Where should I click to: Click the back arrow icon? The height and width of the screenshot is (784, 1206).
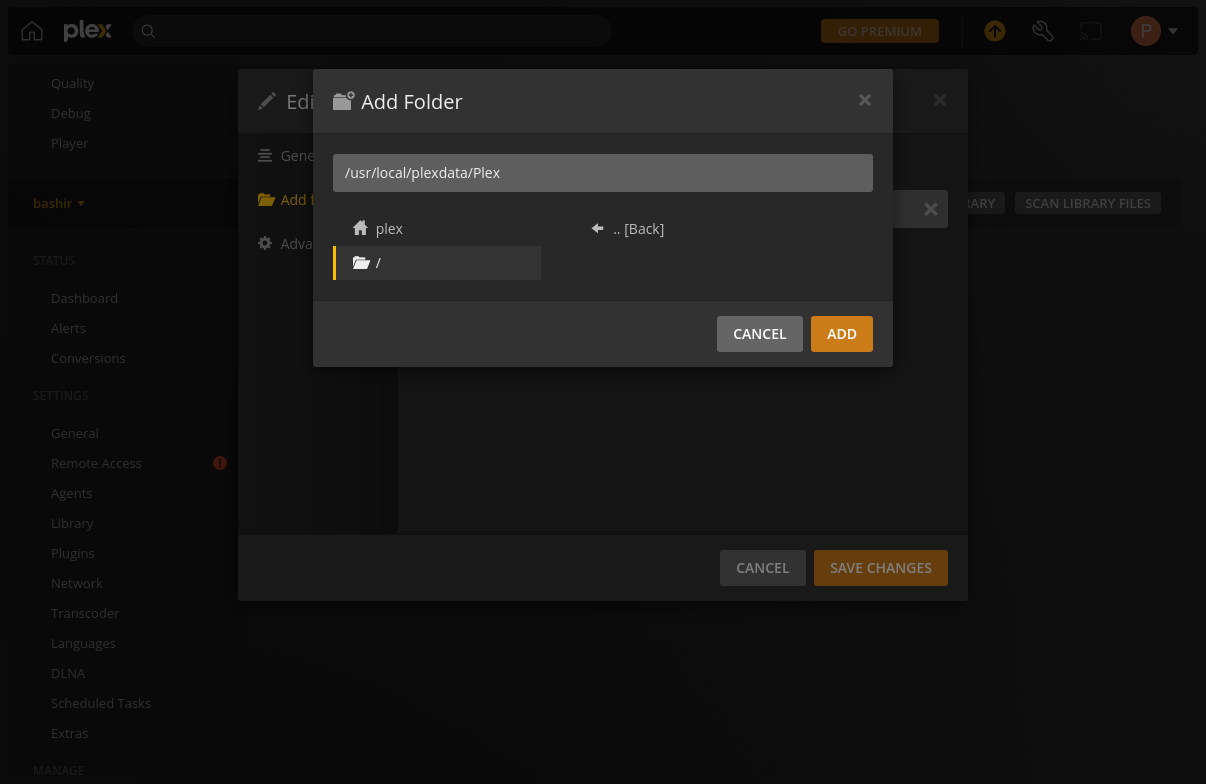tap(597, 228)
